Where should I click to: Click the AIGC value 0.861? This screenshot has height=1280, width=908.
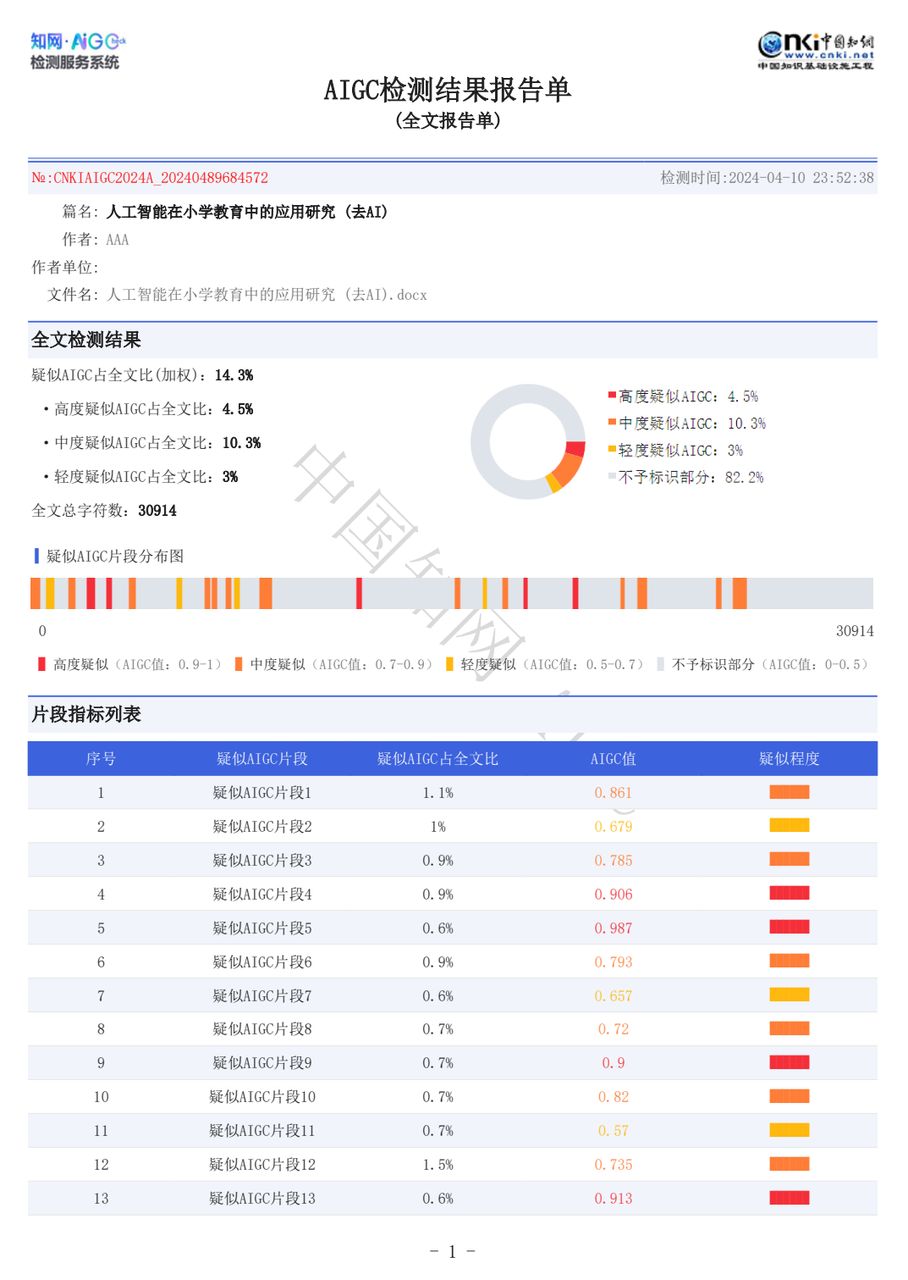[613, 793]
